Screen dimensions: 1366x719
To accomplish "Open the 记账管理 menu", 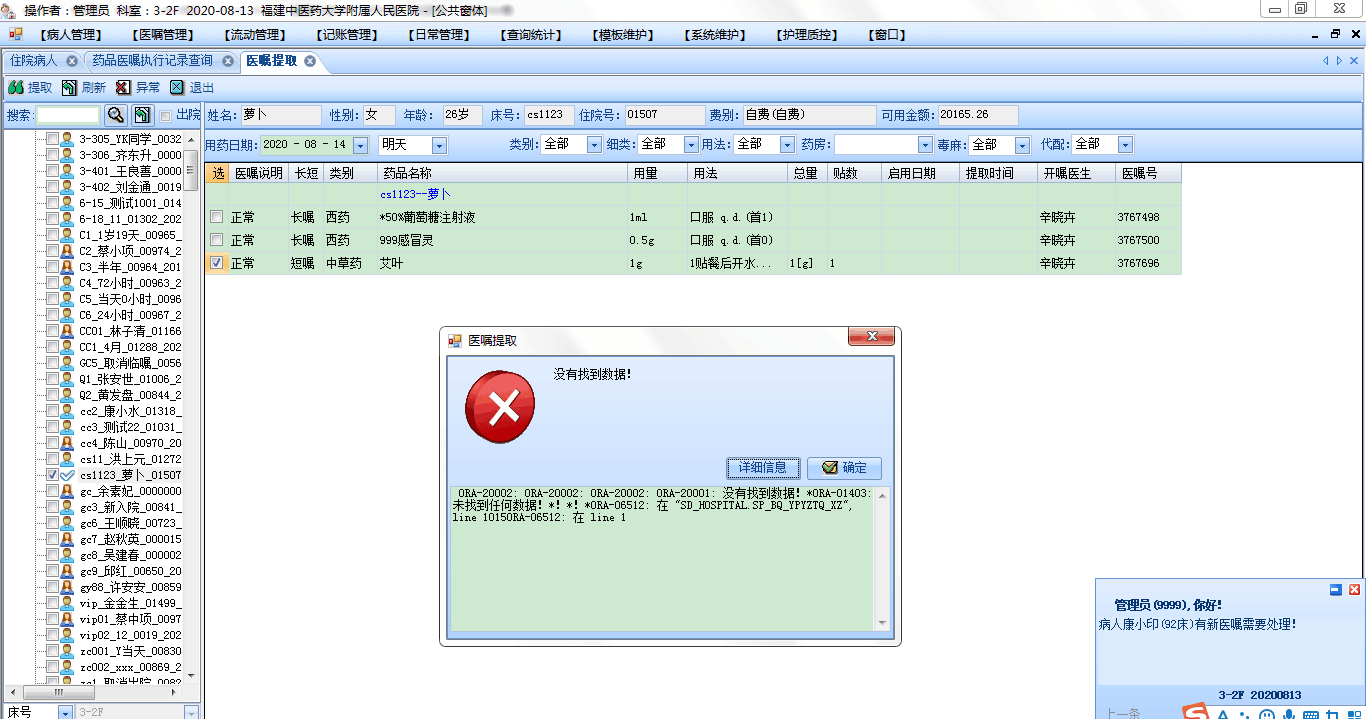I will [x=347, y=35].
